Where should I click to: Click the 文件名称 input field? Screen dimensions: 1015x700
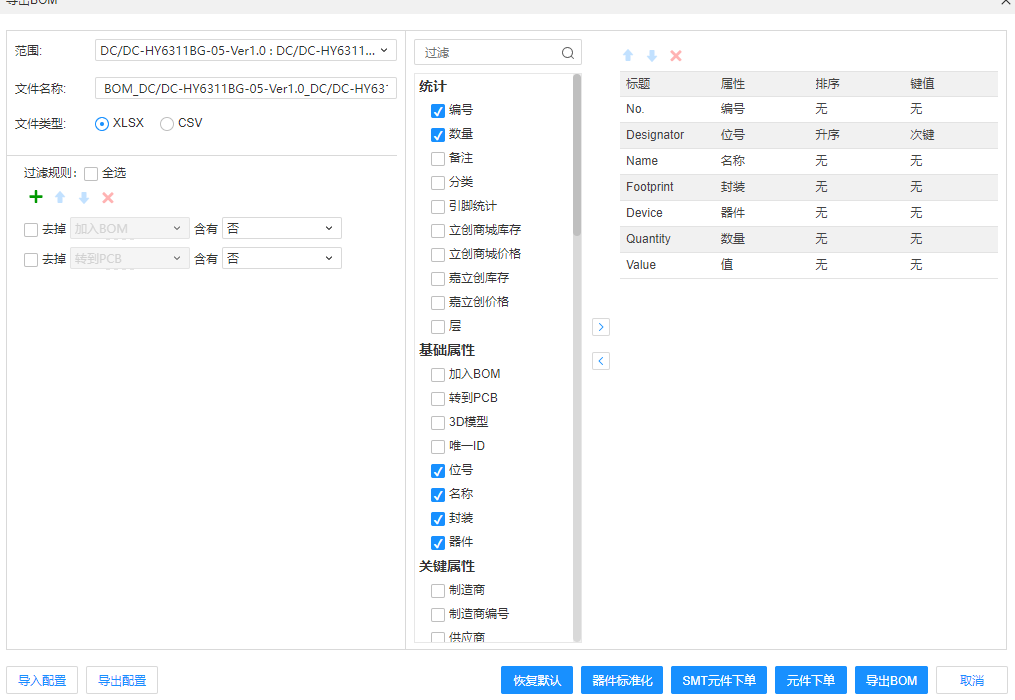click(246, 89)
